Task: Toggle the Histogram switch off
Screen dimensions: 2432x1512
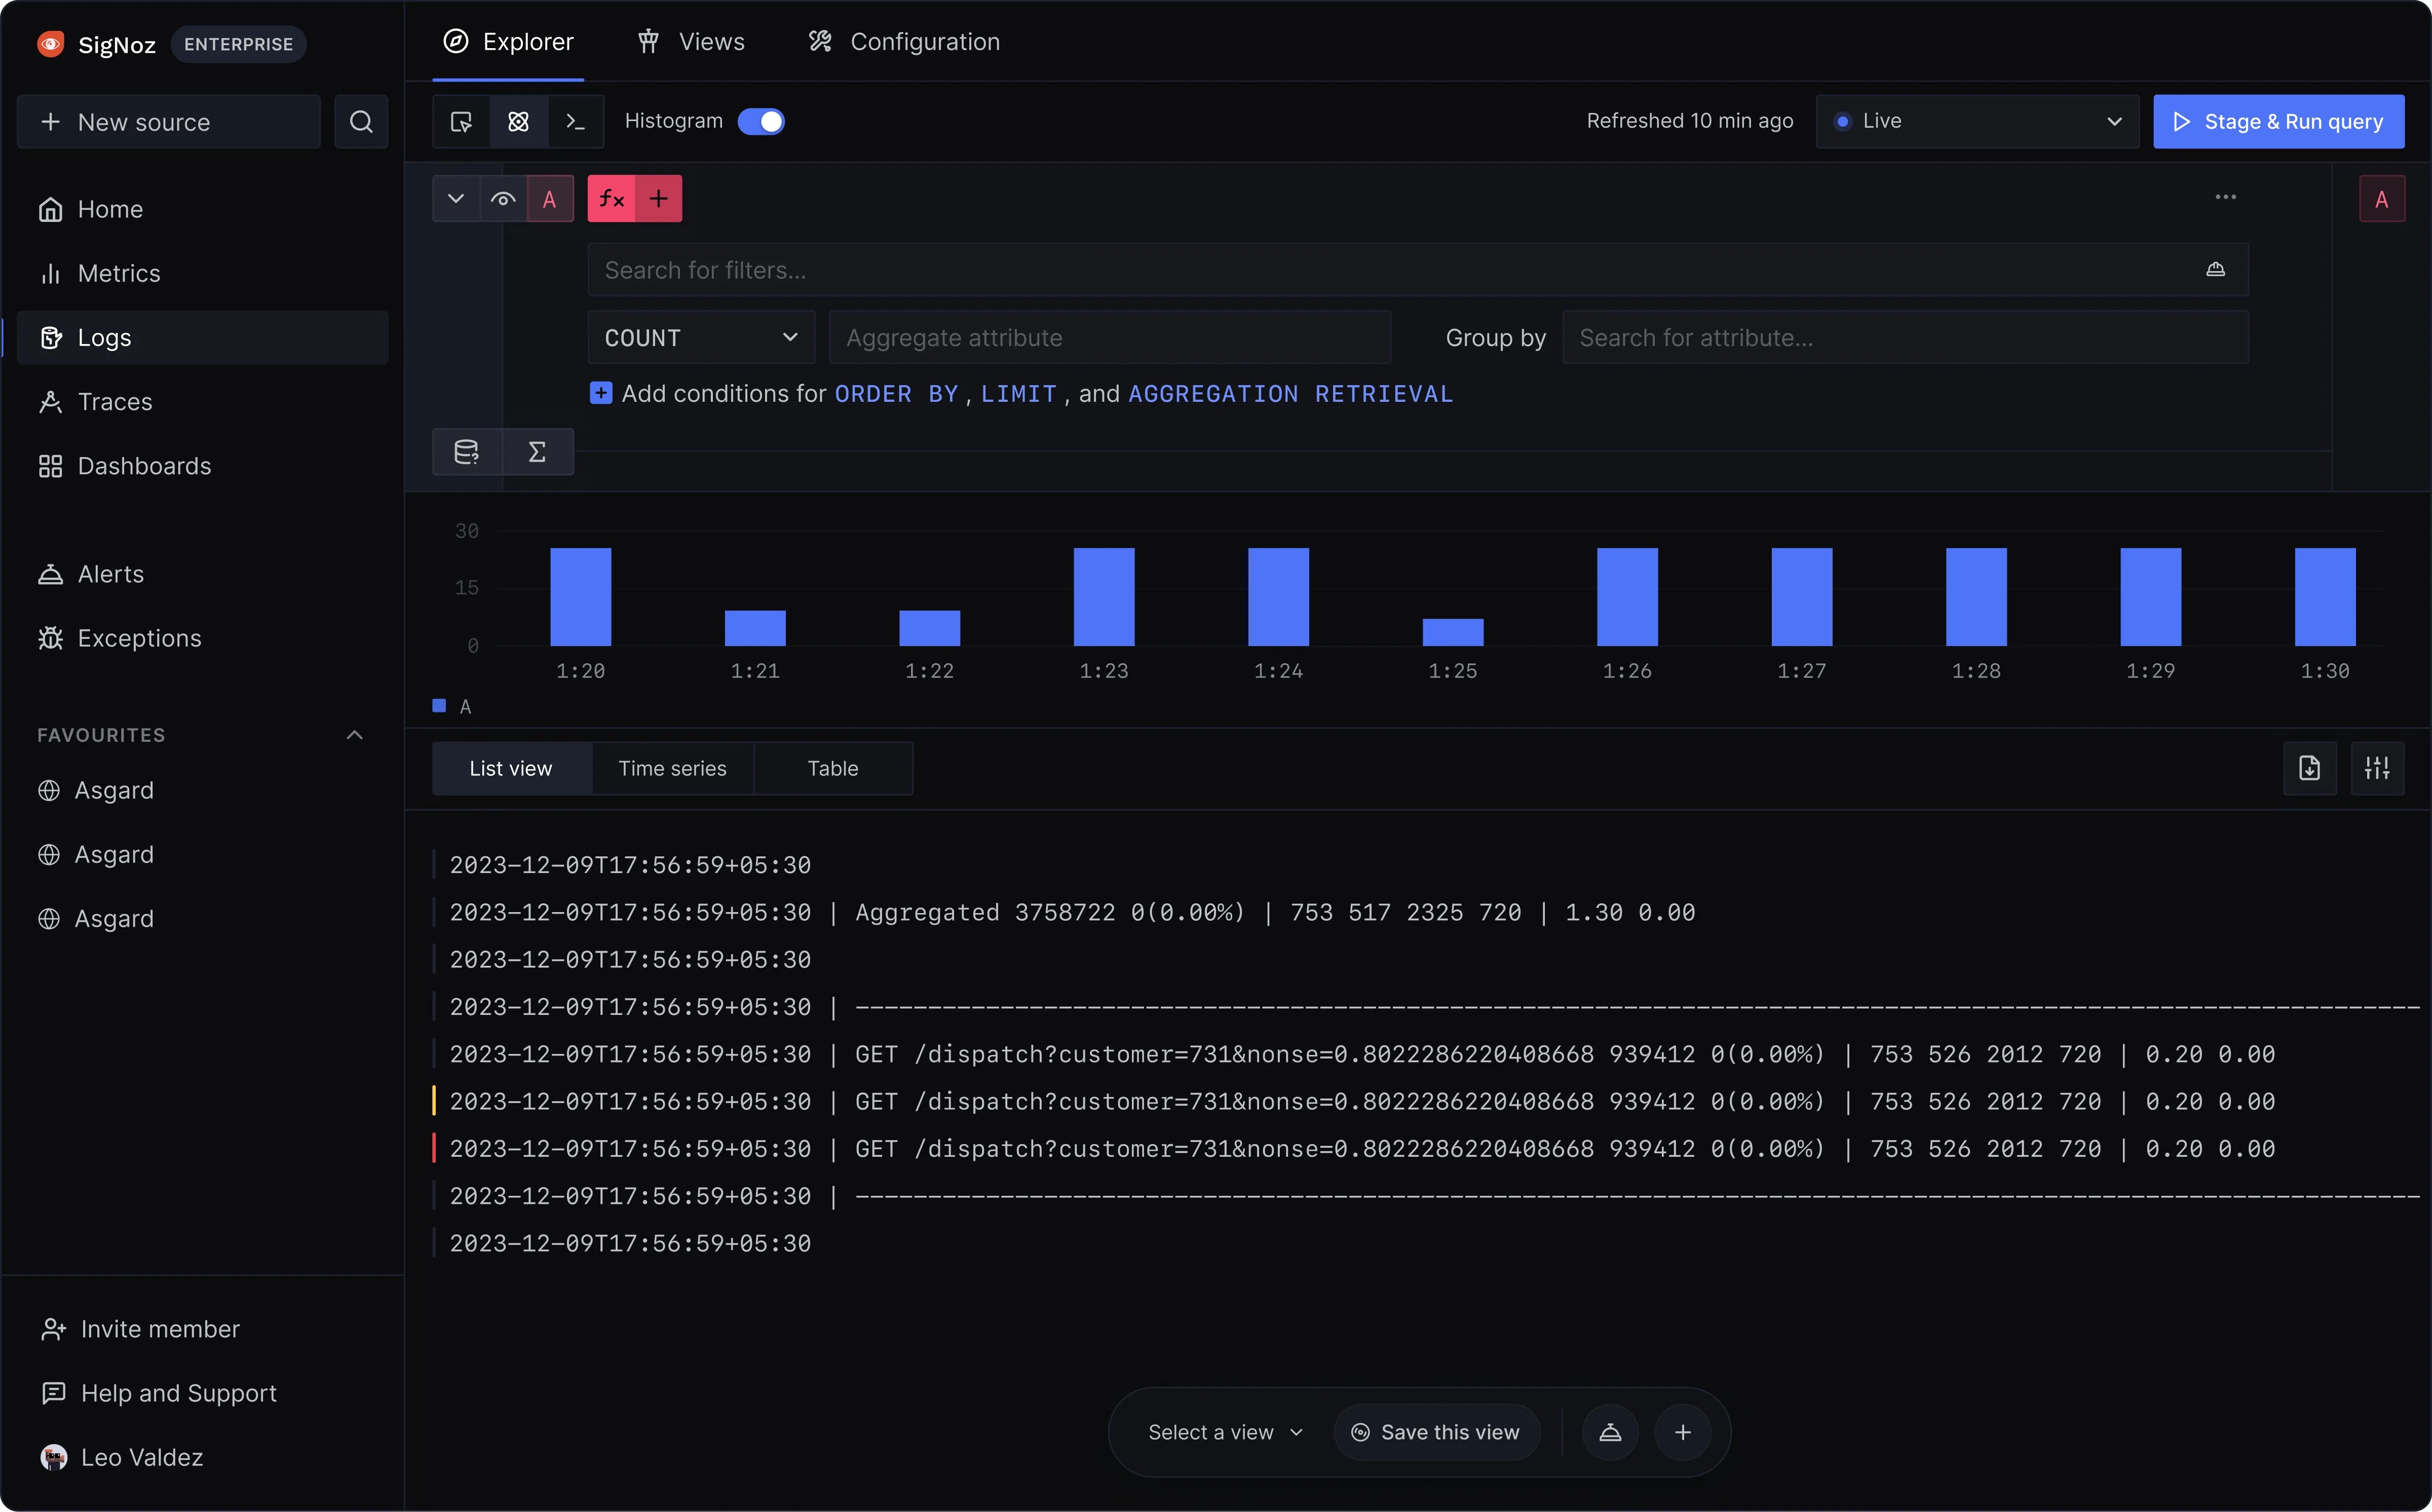Action: tap(761, 120)
